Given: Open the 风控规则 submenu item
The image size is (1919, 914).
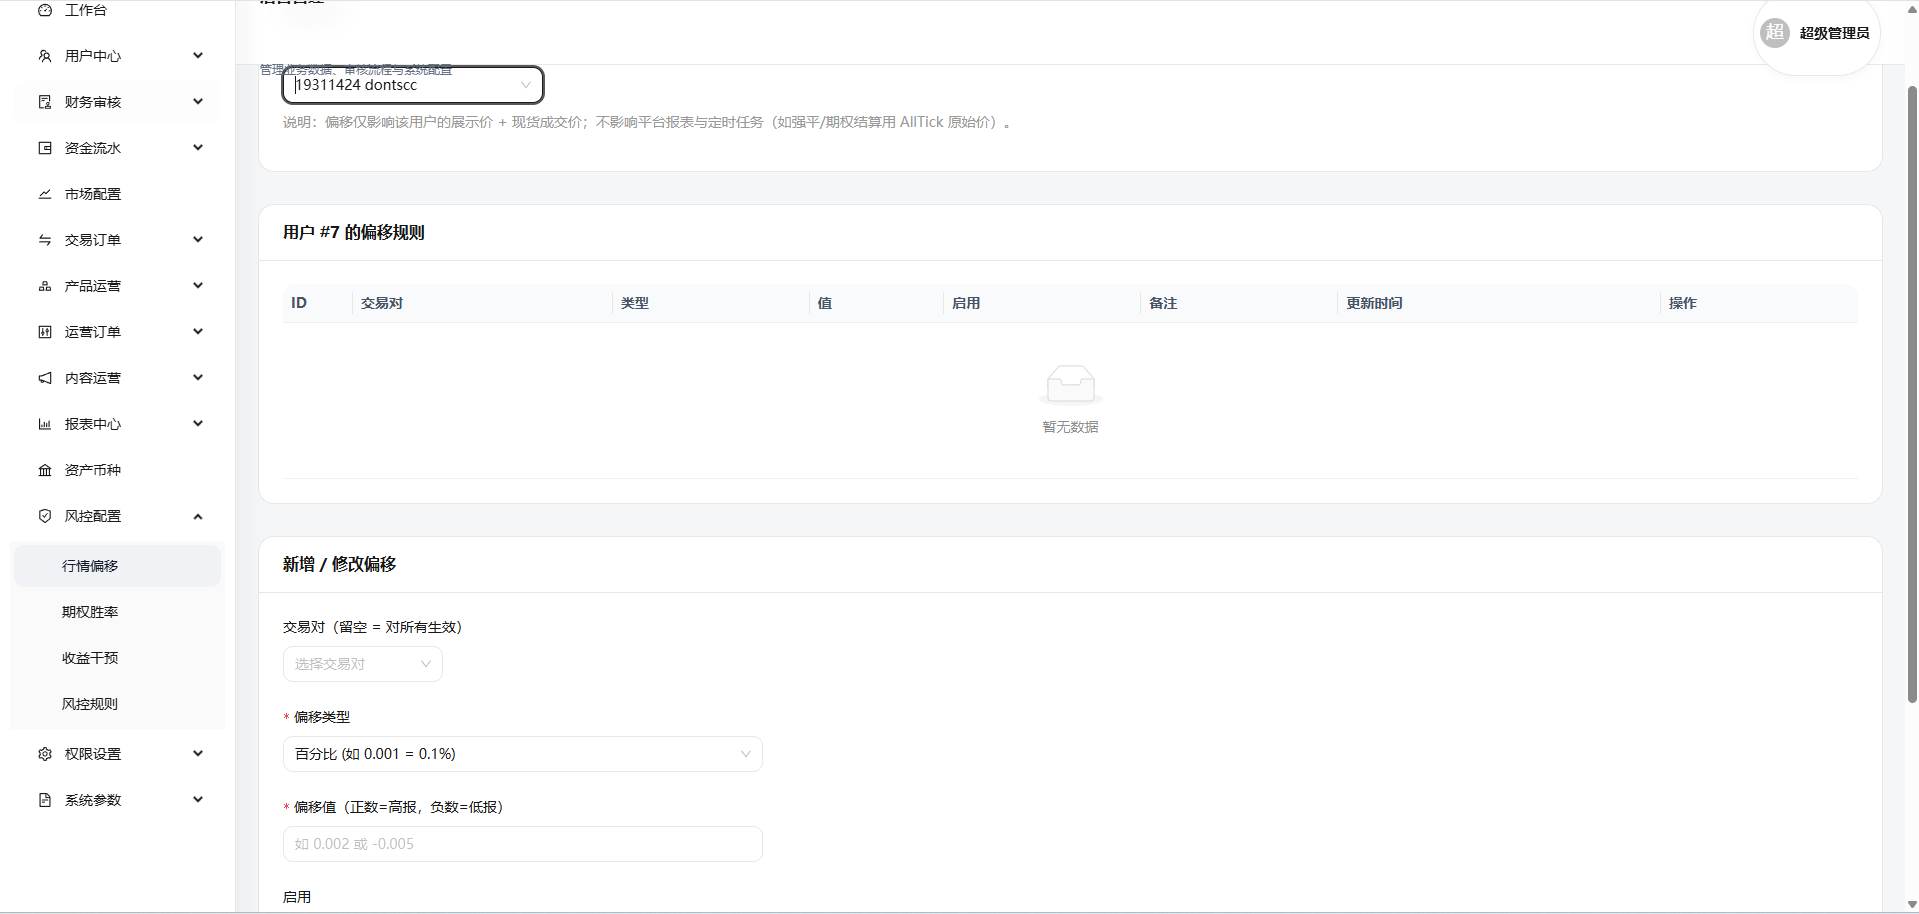Looking at the screenshot, I should [117, 704].
